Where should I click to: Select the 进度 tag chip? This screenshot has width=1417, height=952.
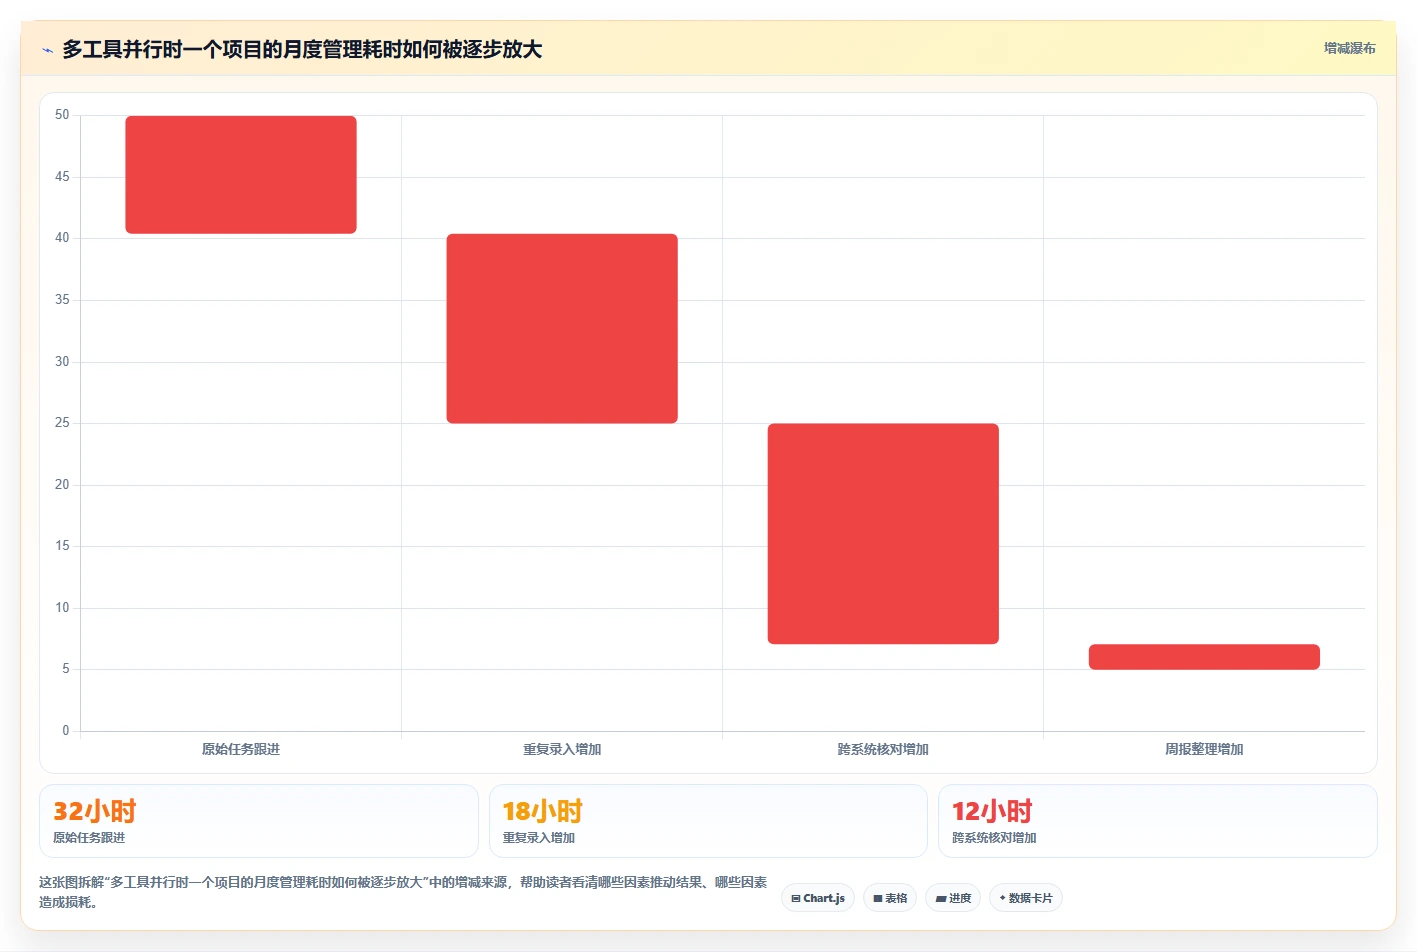[x=953, y=898]
